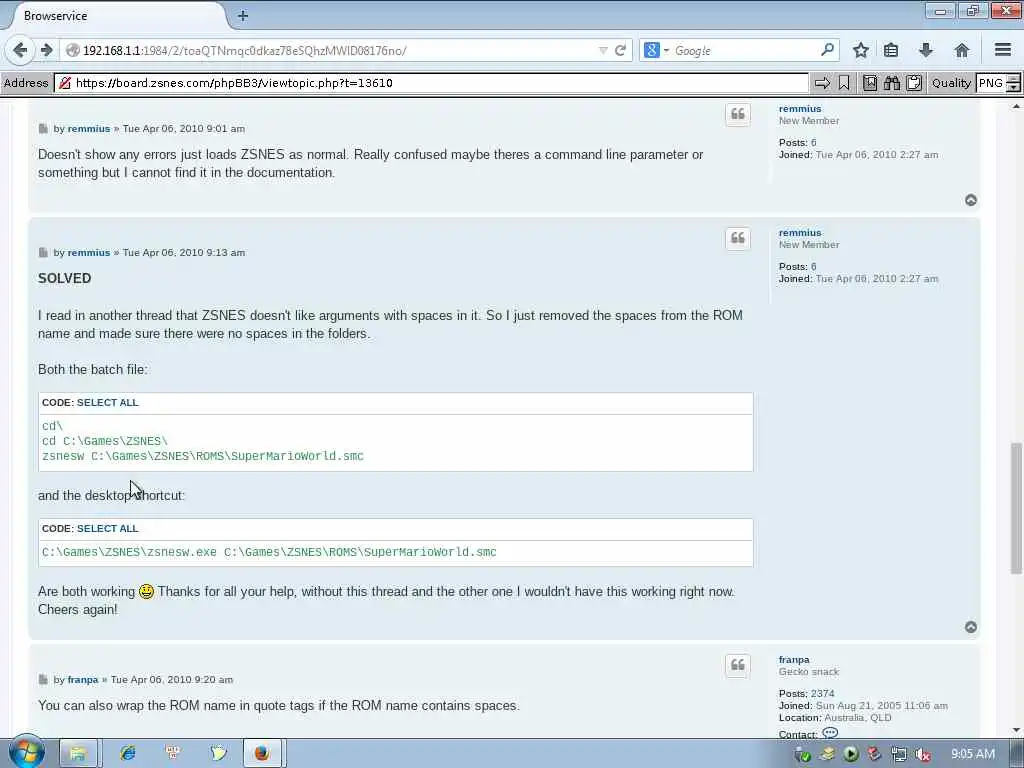This screenshot has height=768, width=1024.
Task: Select all of the desktop shortcut code
Action: click(x=108, y=528)
